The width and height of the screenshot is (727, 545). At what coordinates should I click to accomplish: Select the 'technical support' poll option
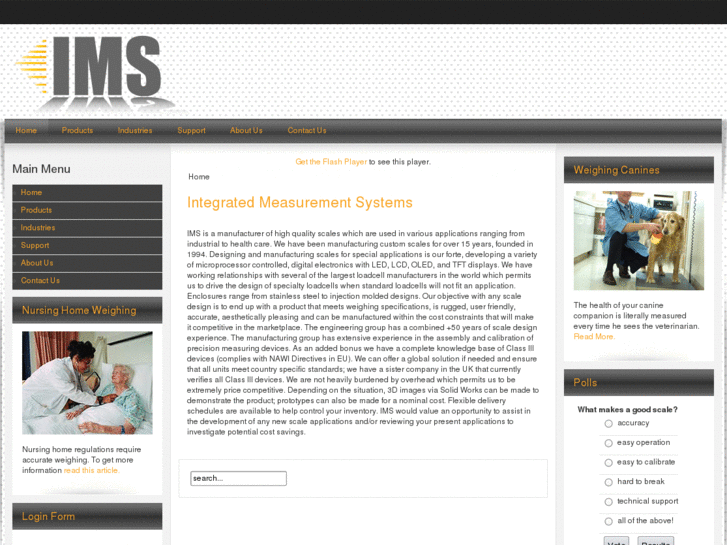609,502
